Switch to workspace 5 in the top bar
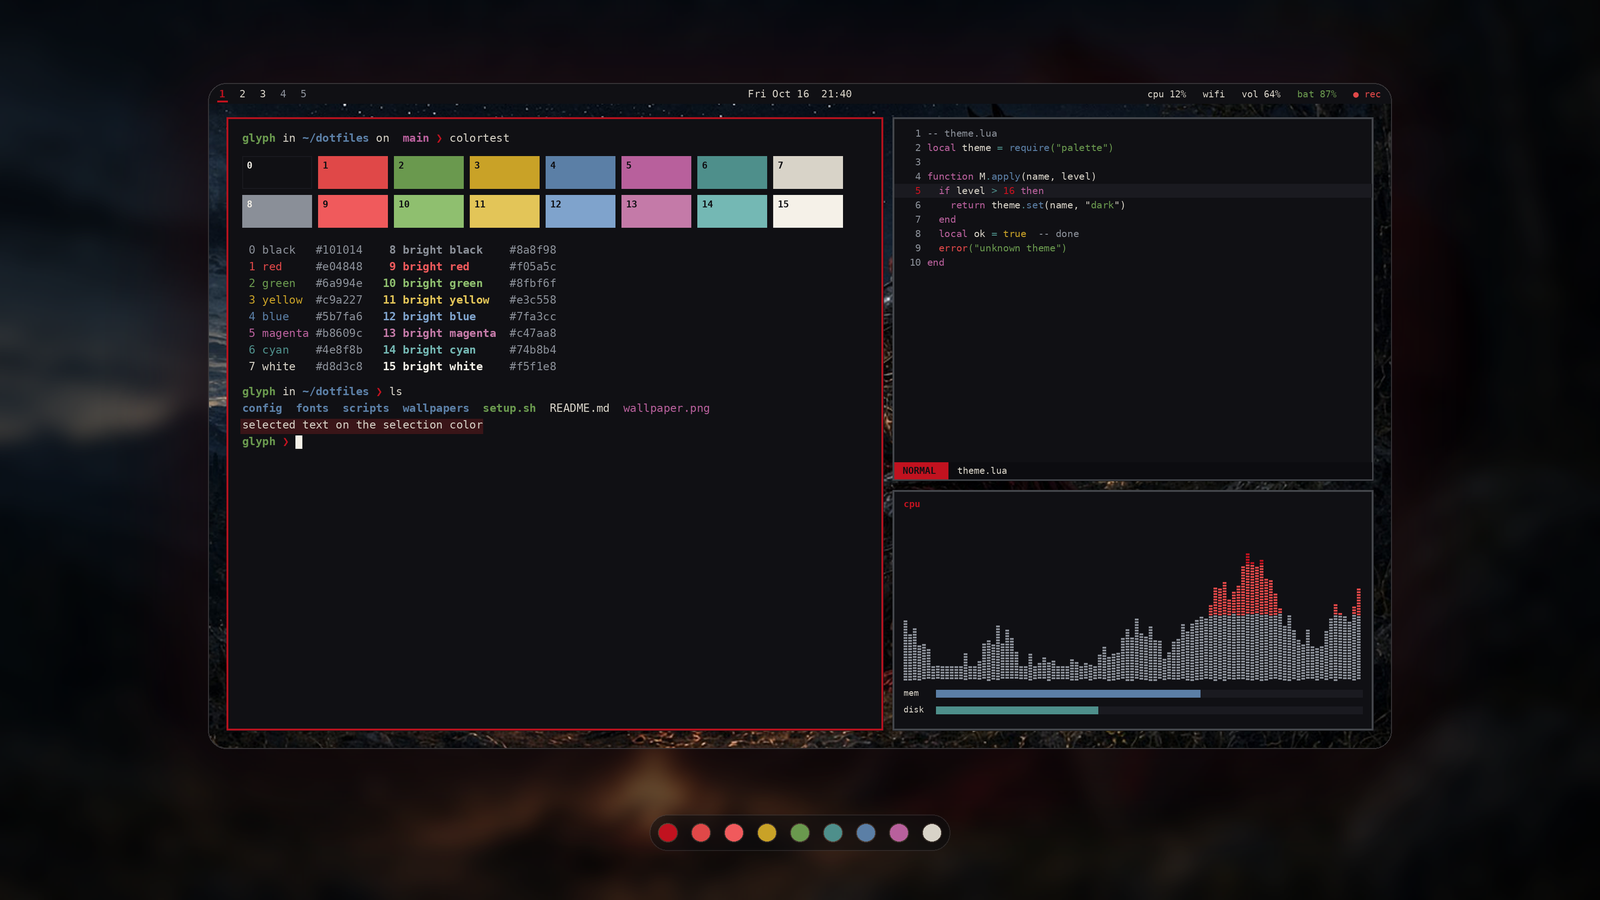The width and height of the screenshot is (1600, 900). click(x=303, y=94)
